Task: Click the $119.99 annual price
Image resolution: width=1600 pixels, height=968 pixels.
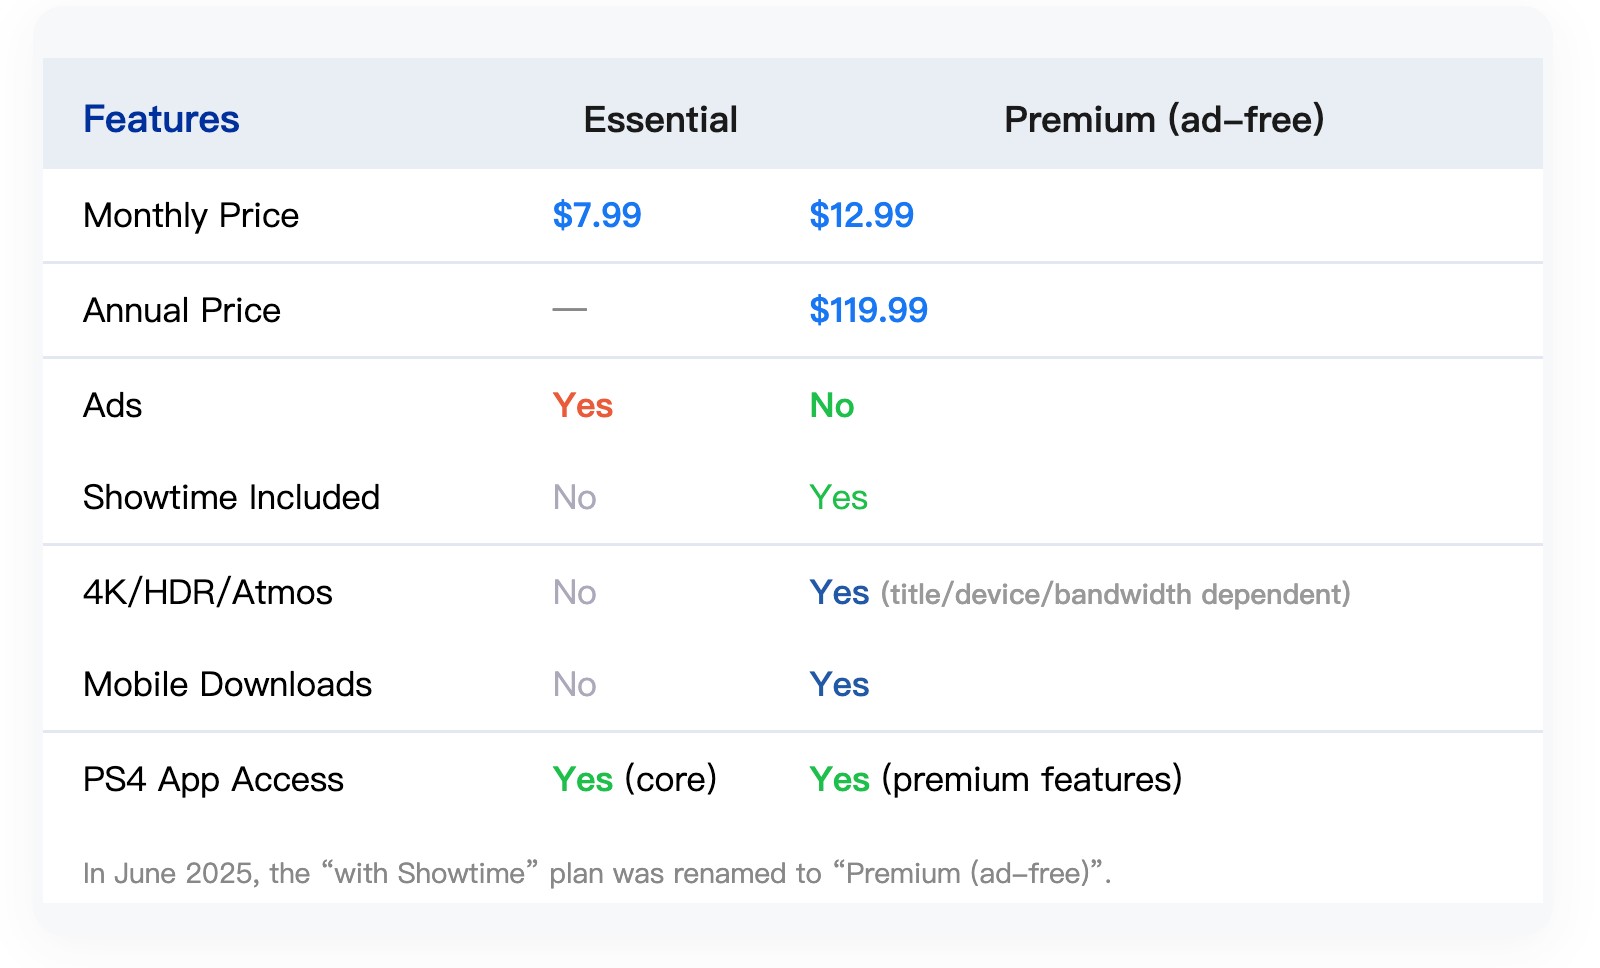Action: (868, 310)
